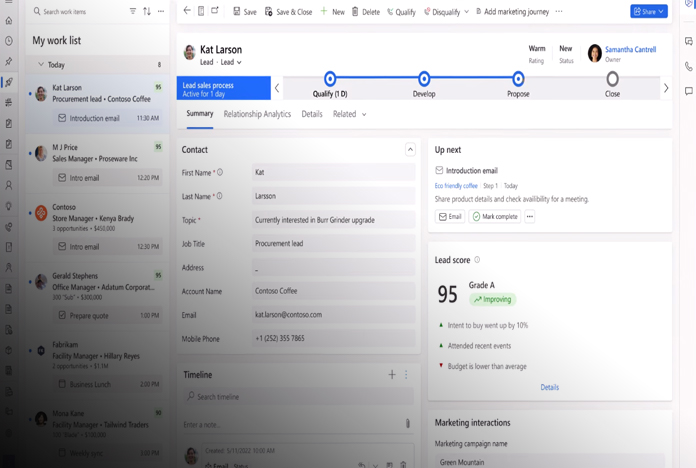Filter the work list items
This screenshot has height=468, width=696.
133,11
